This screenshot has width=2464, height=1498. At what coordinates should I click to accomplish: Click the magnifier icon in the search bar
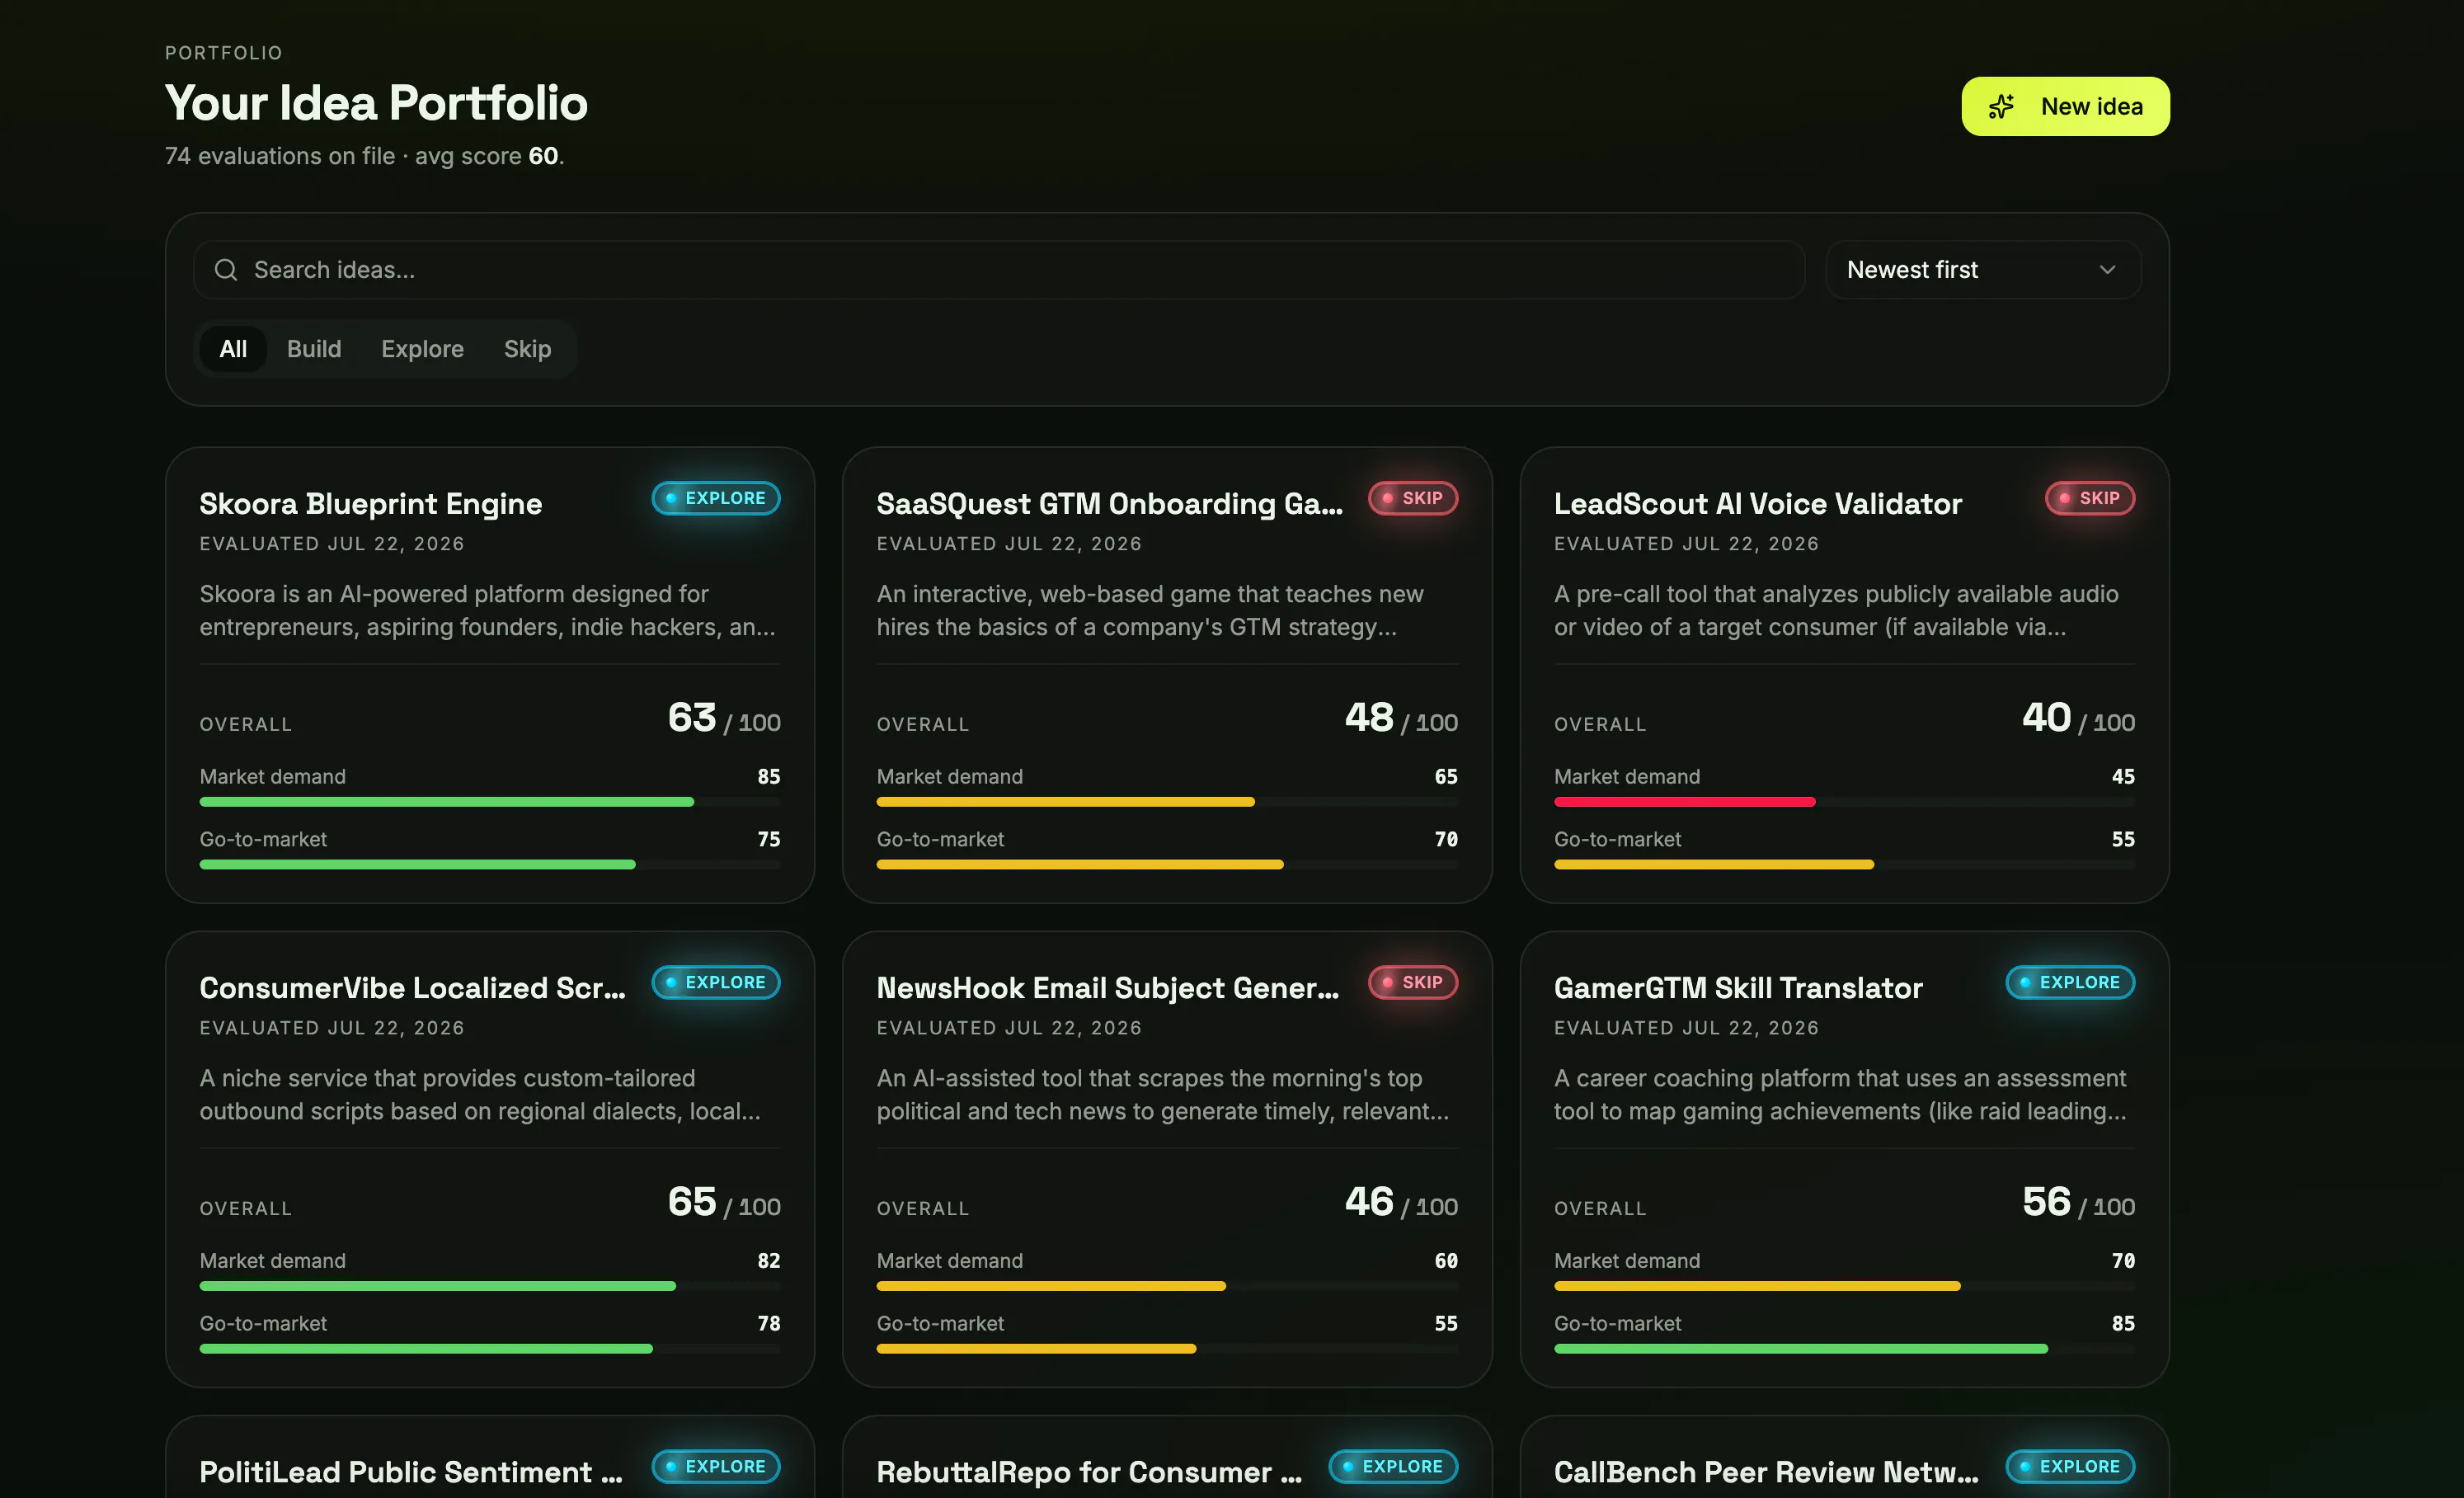click(x=226, y=270)
